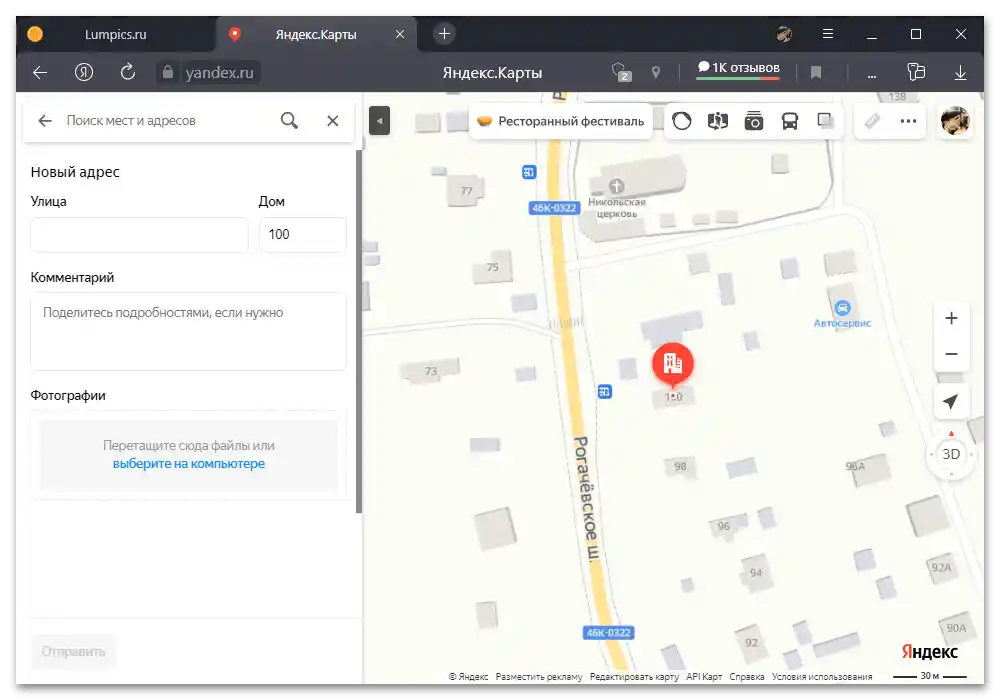The width and height of the screenshot is (1000, 700).
Task: Collapse the side panel with arrow toggle
Action: (379, 120)
